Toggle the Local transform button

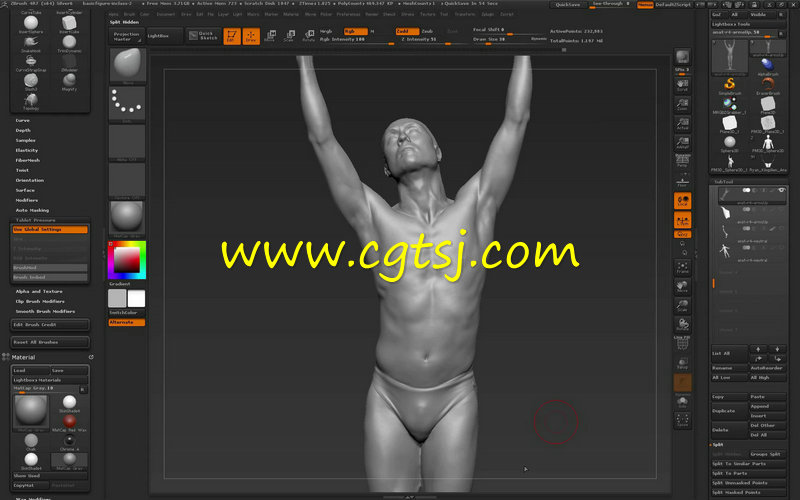click(x=682, y=201)
